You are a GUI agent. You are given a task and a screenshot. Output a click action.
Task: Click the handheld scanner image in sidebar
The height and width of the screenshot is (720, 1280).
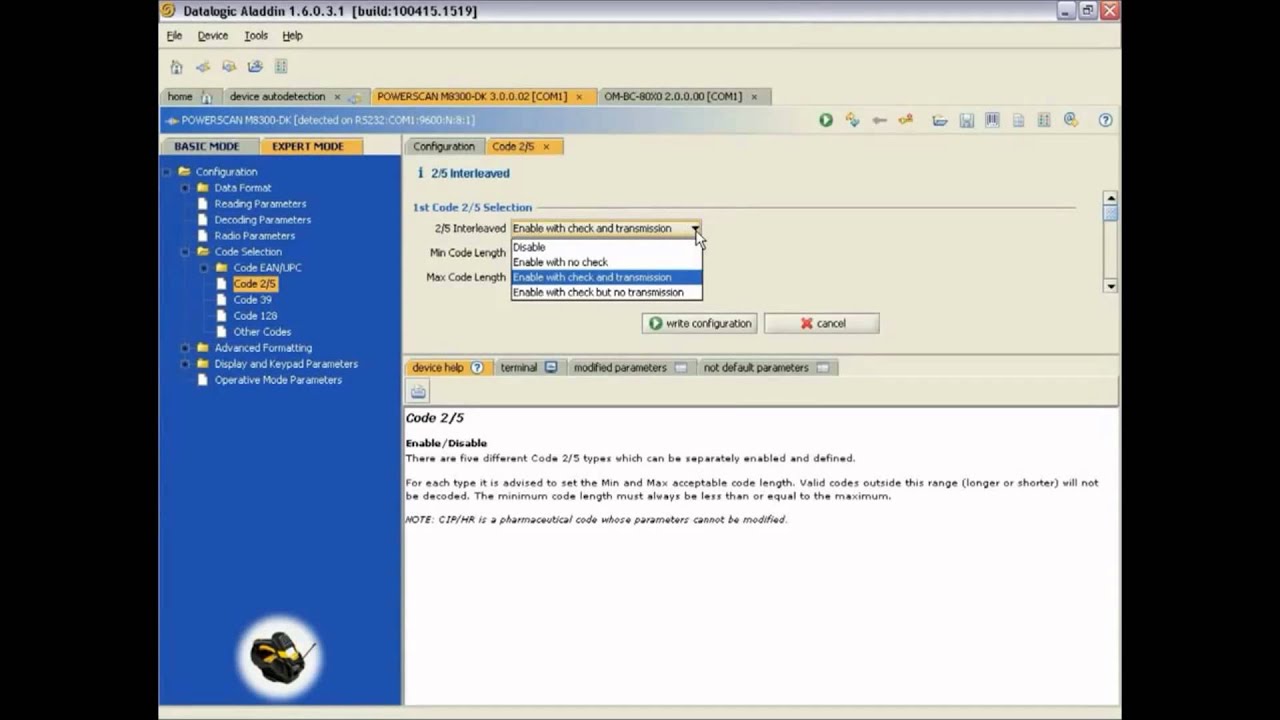tap(281, 657)
